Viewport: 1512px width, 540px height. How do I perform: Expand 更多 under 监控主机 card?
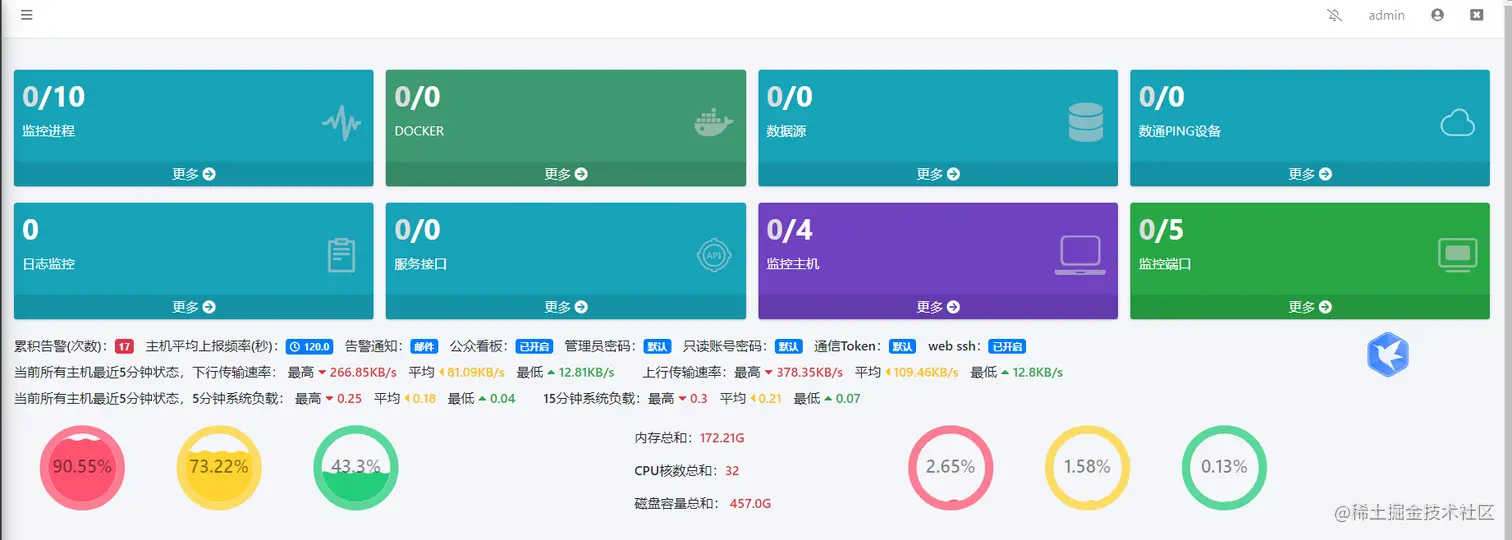pos(938,307)
